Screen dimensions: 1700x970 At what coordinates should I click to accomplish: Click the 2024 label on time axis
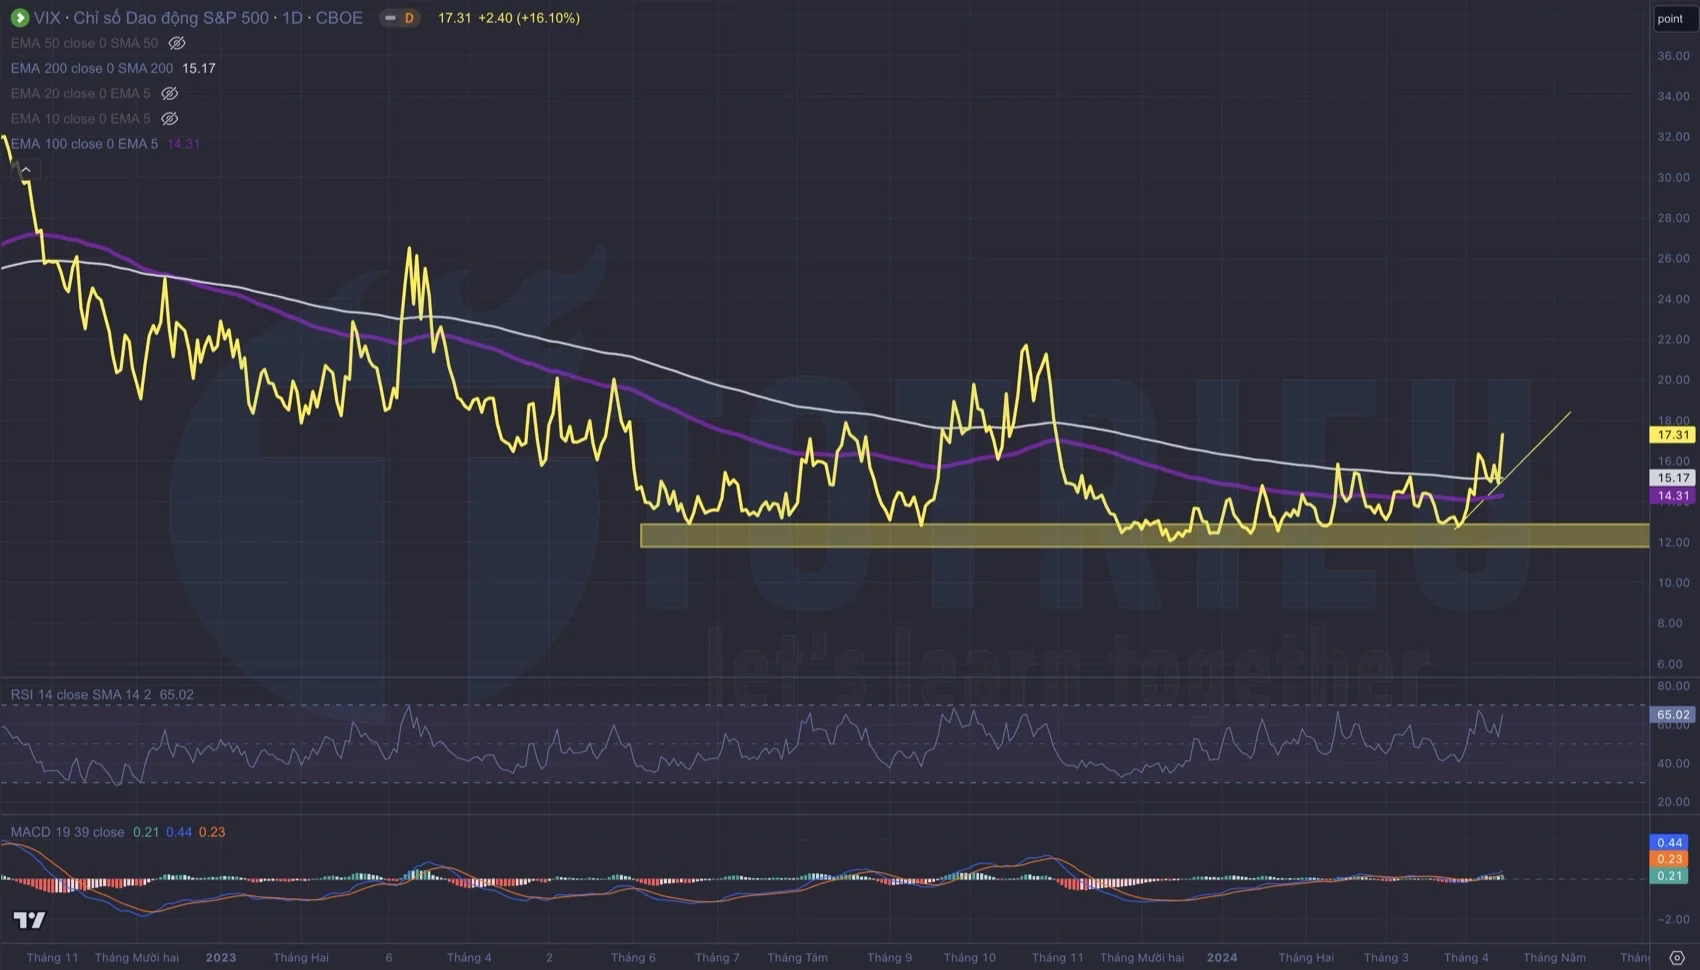pyautogui.click(x=1222, y=958)
